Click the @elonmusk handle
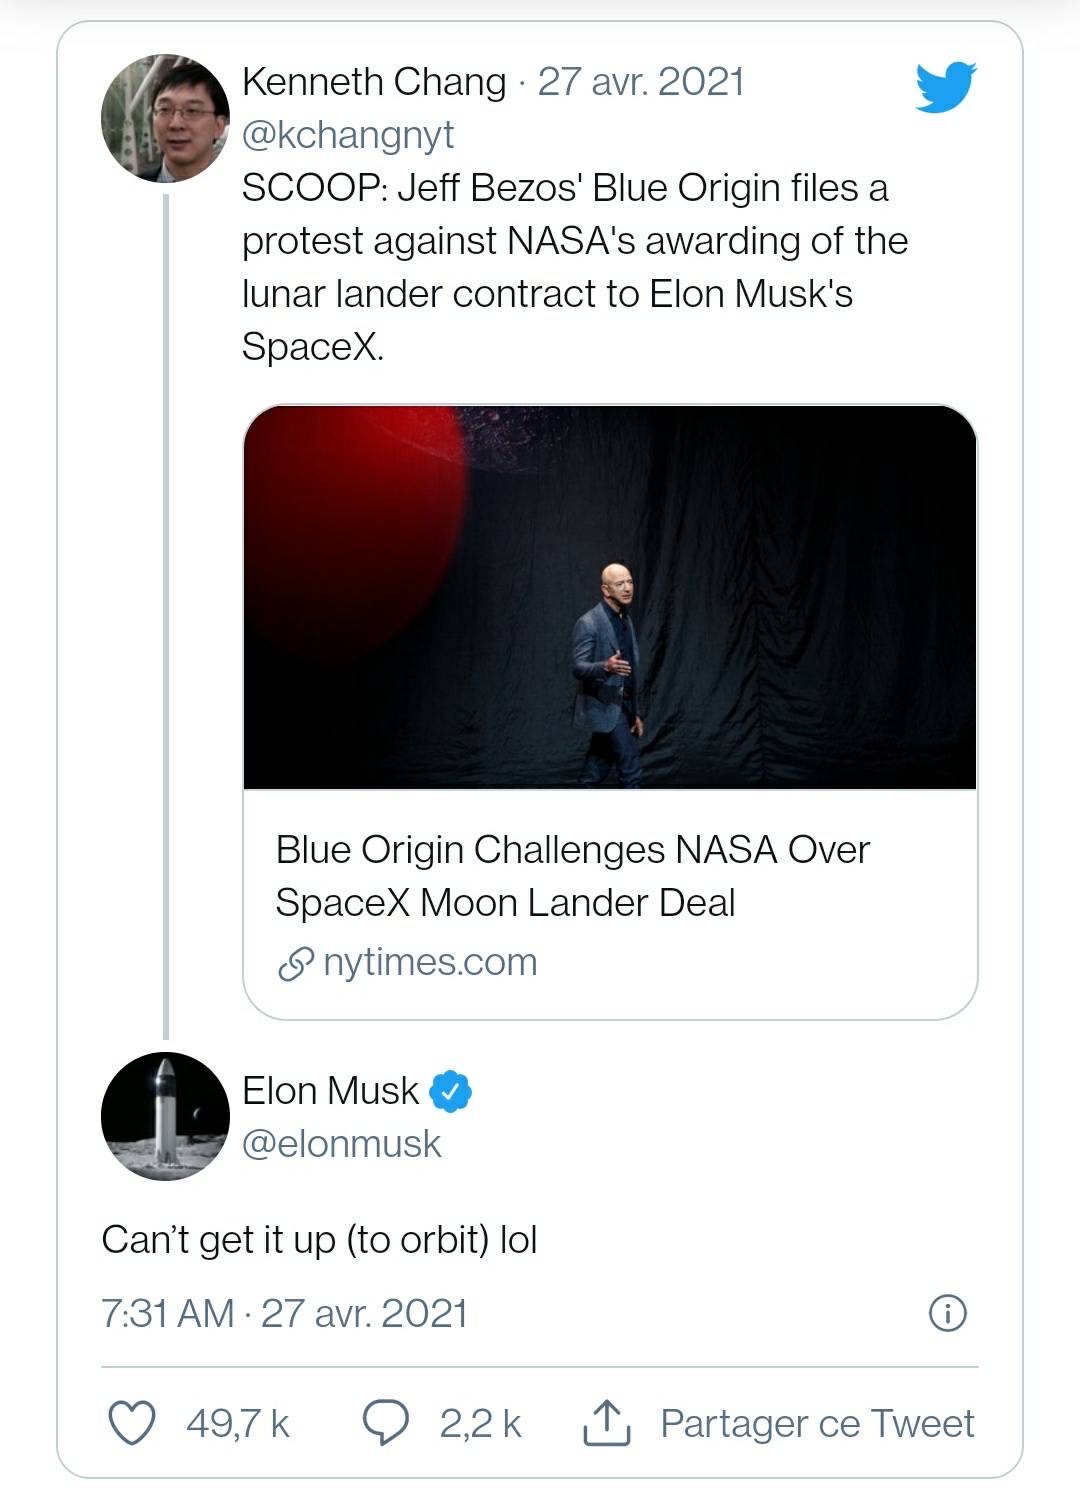This screenshot has width=1080, height=1509. pyautogui.click(x=341, y=1144)
